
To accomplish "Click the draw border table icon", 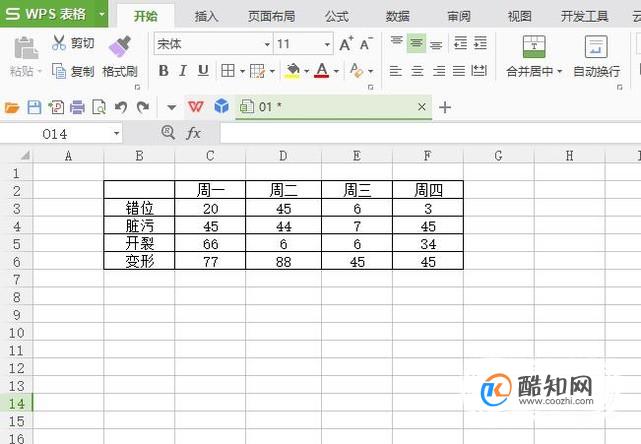I will click(x=257, y=71).
